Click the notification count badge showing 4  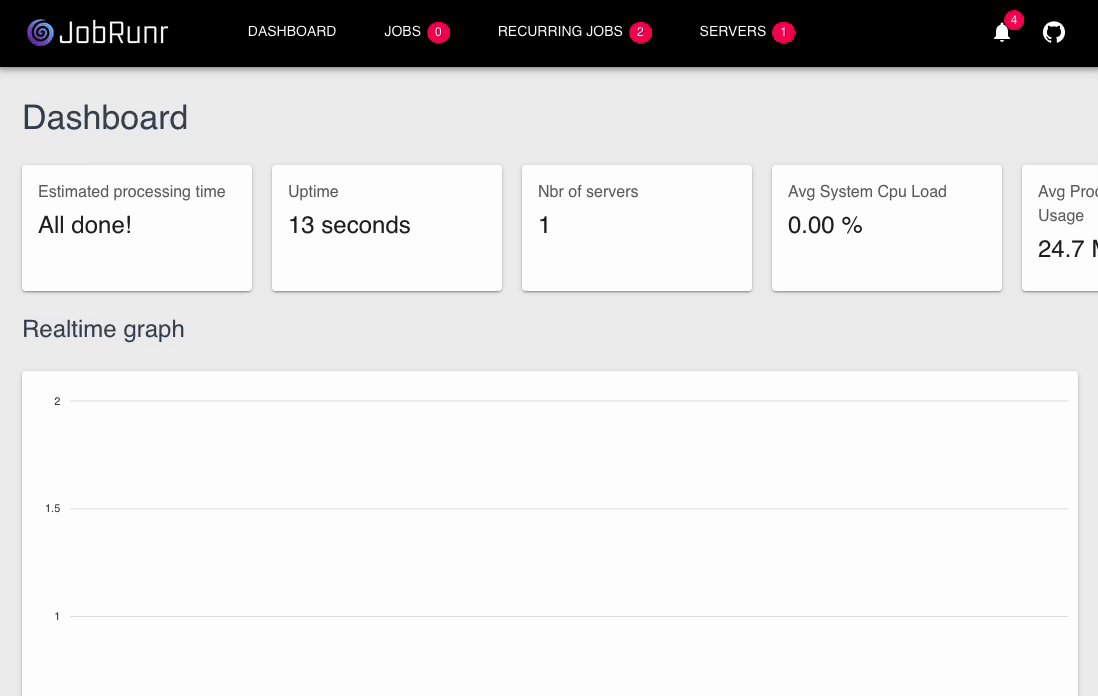1013,20
